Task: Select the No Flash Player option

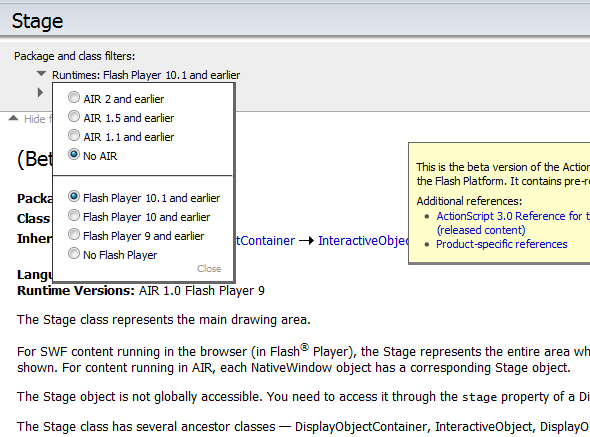Action: (x=74, y=253)
